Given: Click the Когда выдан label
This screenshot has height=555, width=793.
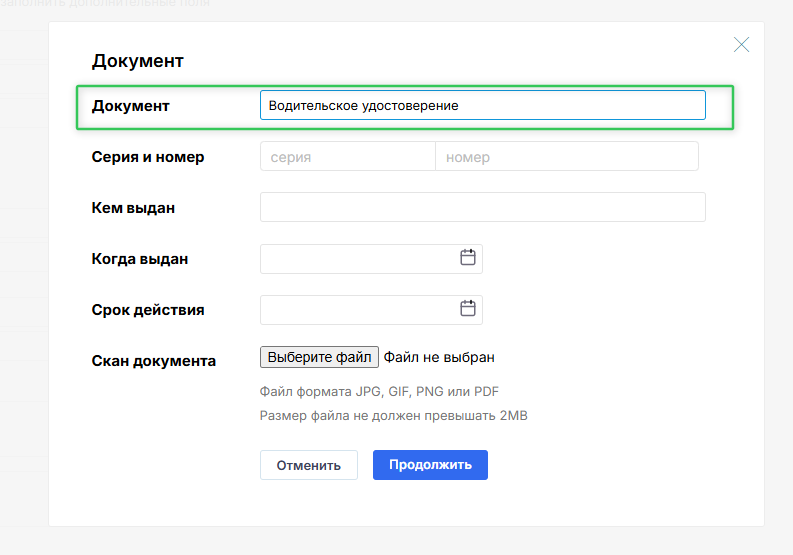Looking at the screenshot, I should tap(140, 259).
